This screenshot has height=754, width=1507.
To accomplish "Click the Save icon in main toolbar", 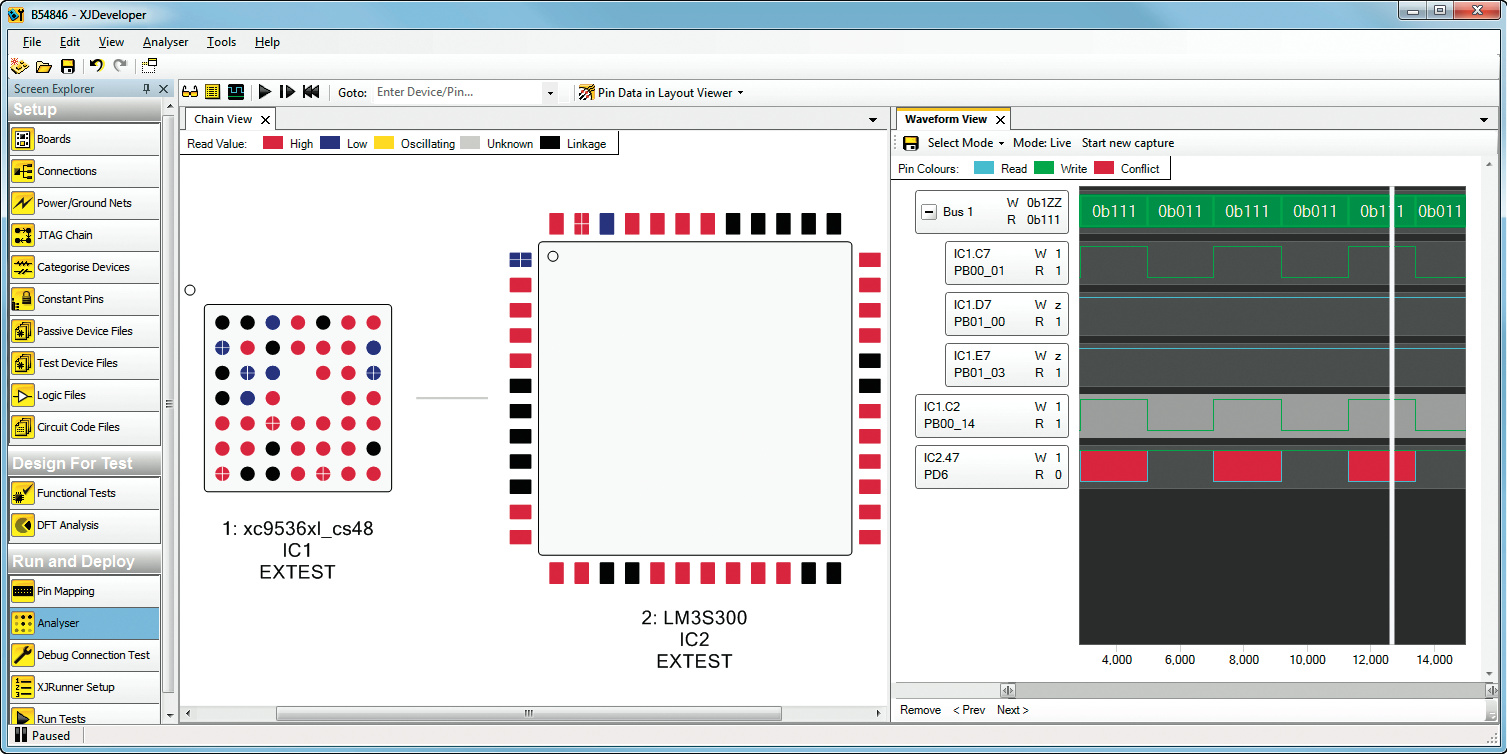I will pos(68,66).
